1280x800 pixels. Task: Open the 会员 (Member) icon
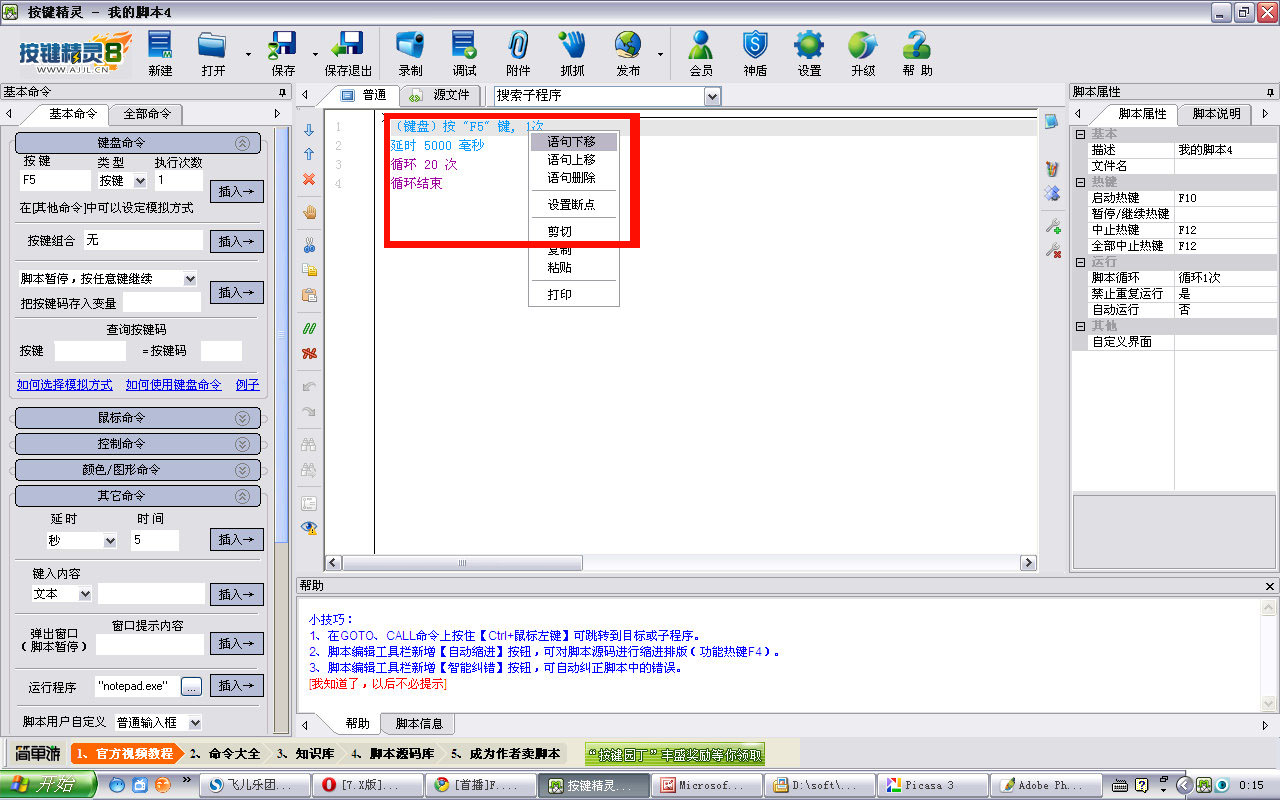(x=701, y=46)
